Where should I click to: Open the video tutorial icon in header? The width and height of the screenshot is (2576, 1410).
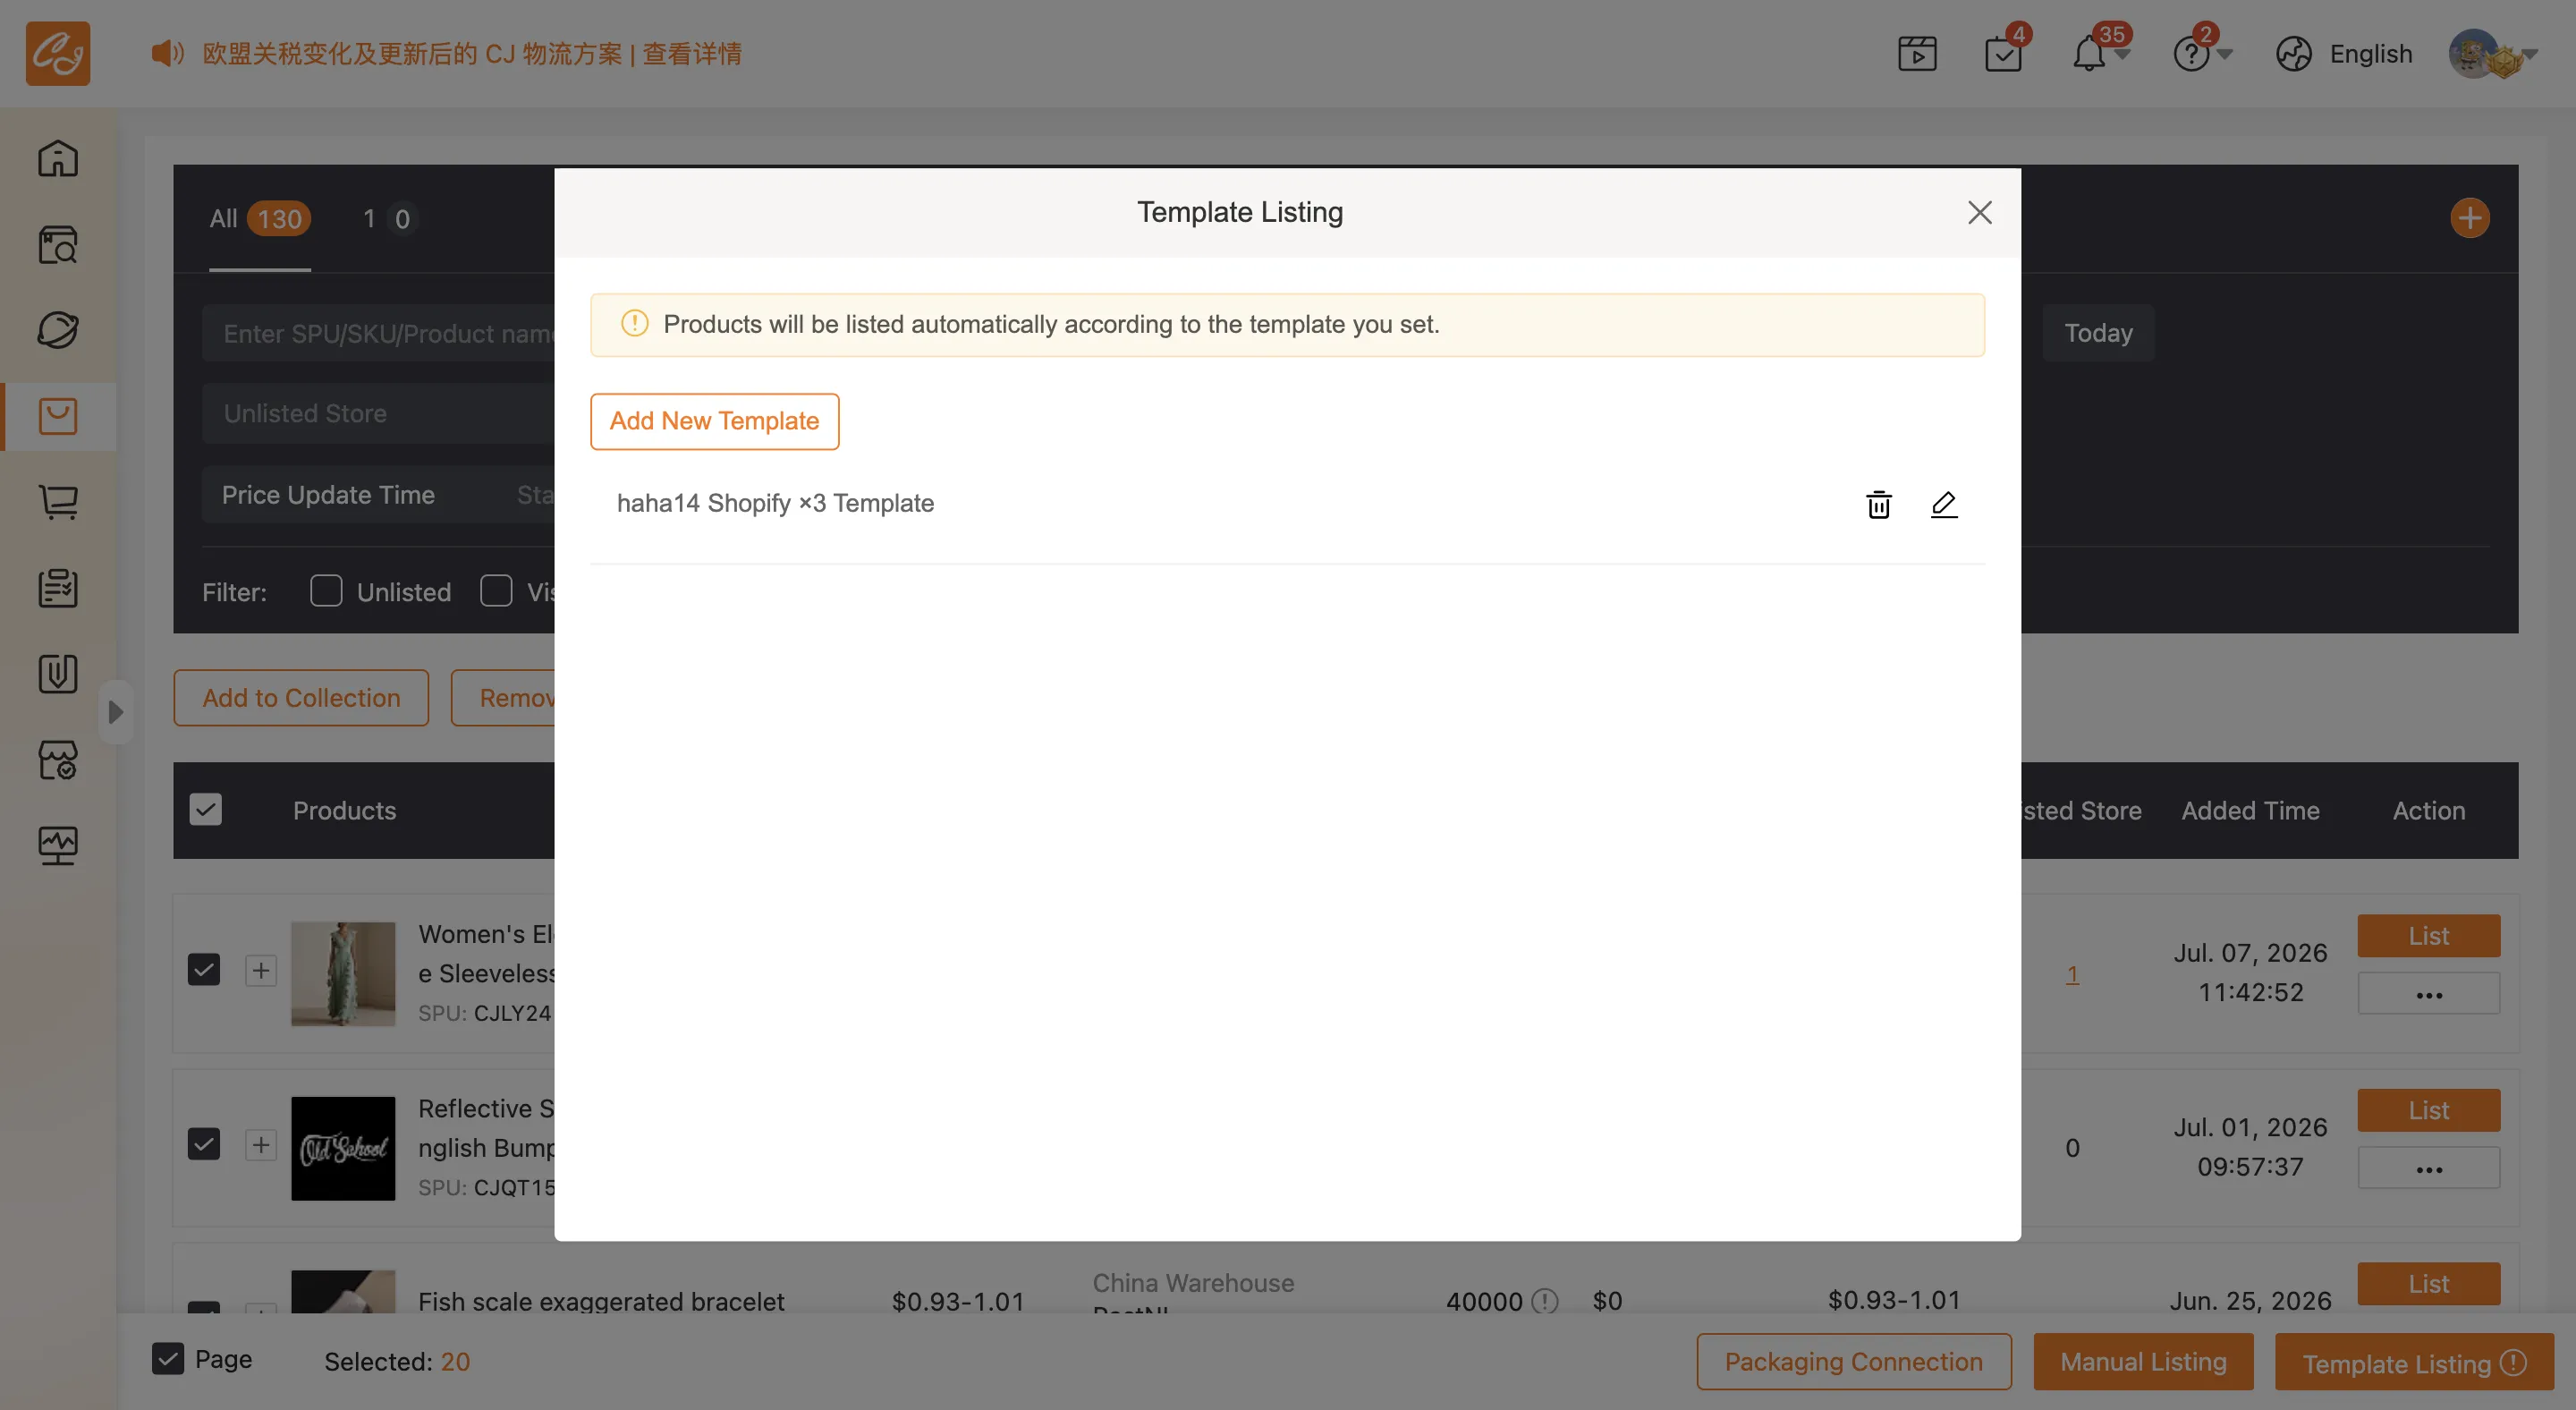tap(1916, 53)
